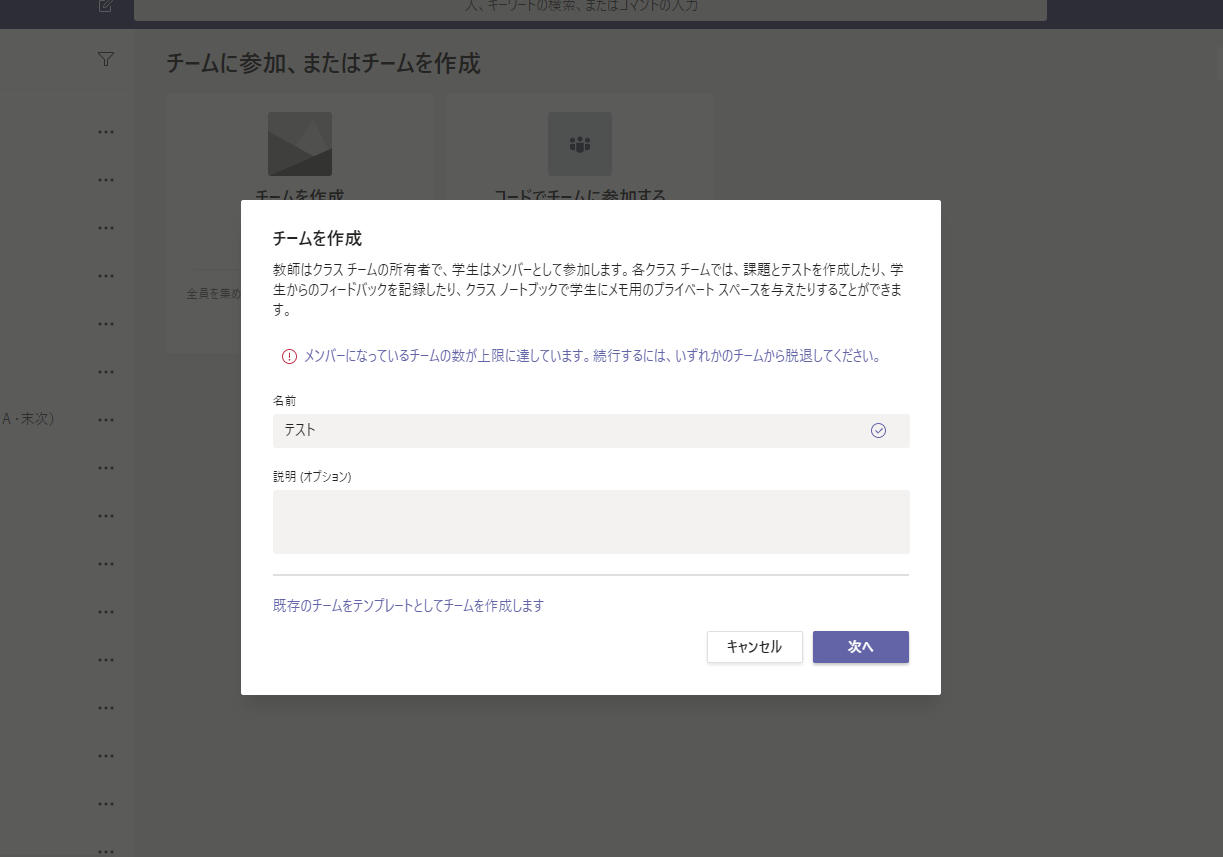This screenshot has height=857, width=1223.
Task: Open the filter icon above the team list
Action: 106,59
